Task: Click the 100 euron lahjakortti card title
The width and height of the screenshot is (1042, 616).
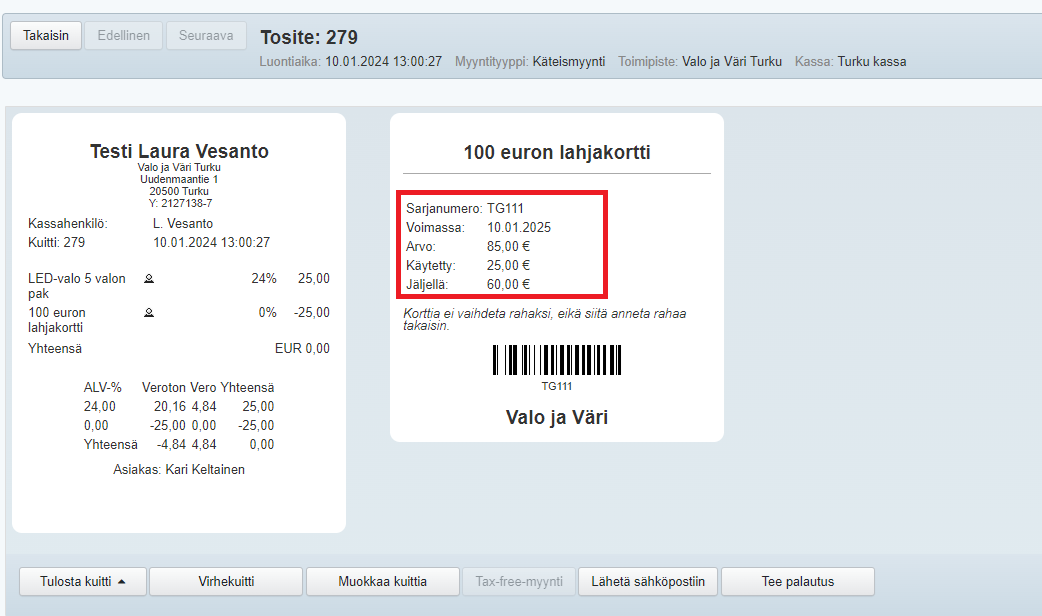Action: [x=556, y=153]
